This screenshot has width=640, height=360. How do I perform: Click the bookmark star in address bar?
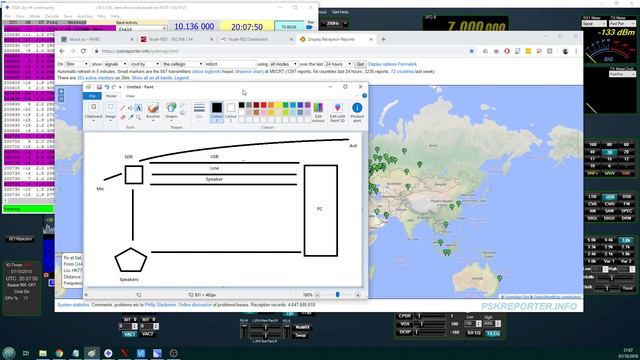point(471,51)
